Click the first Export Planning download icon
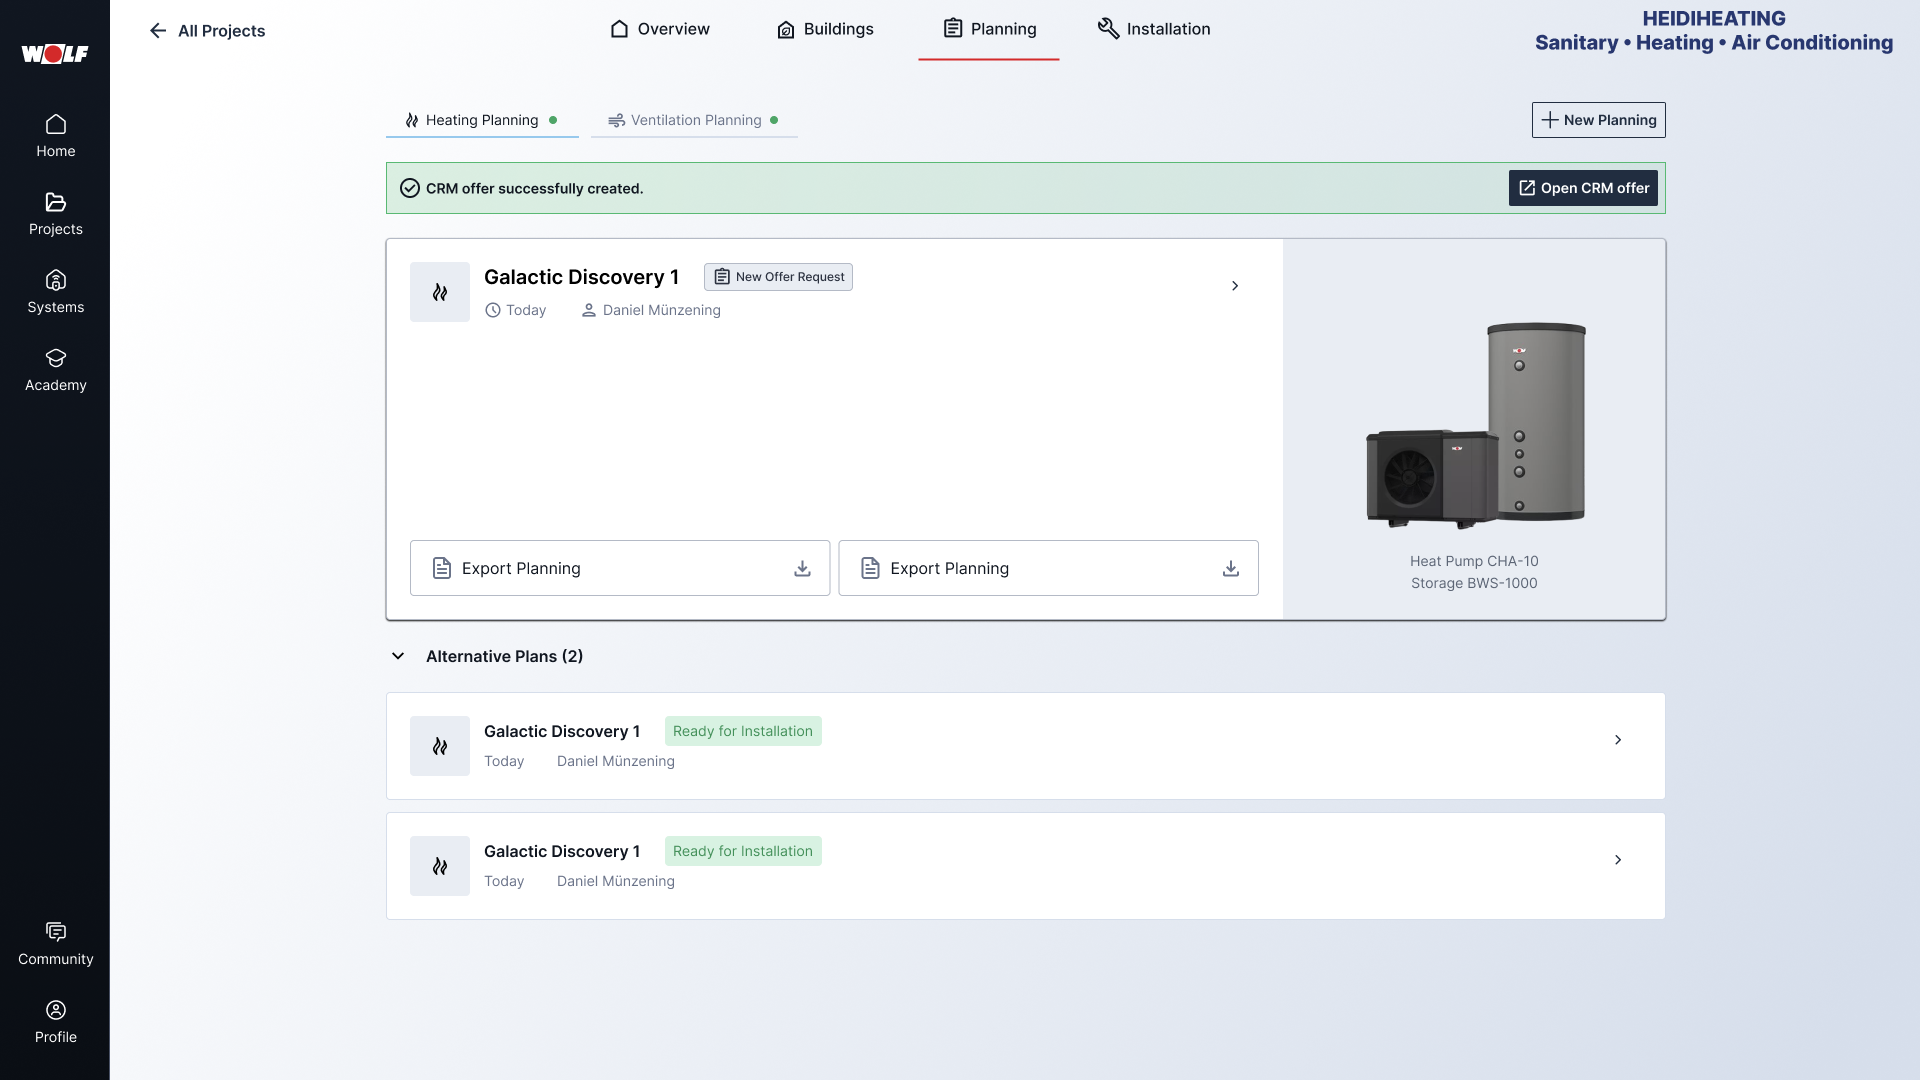The height and width of the screenshot is (1080, 1920). coord(802,568)
